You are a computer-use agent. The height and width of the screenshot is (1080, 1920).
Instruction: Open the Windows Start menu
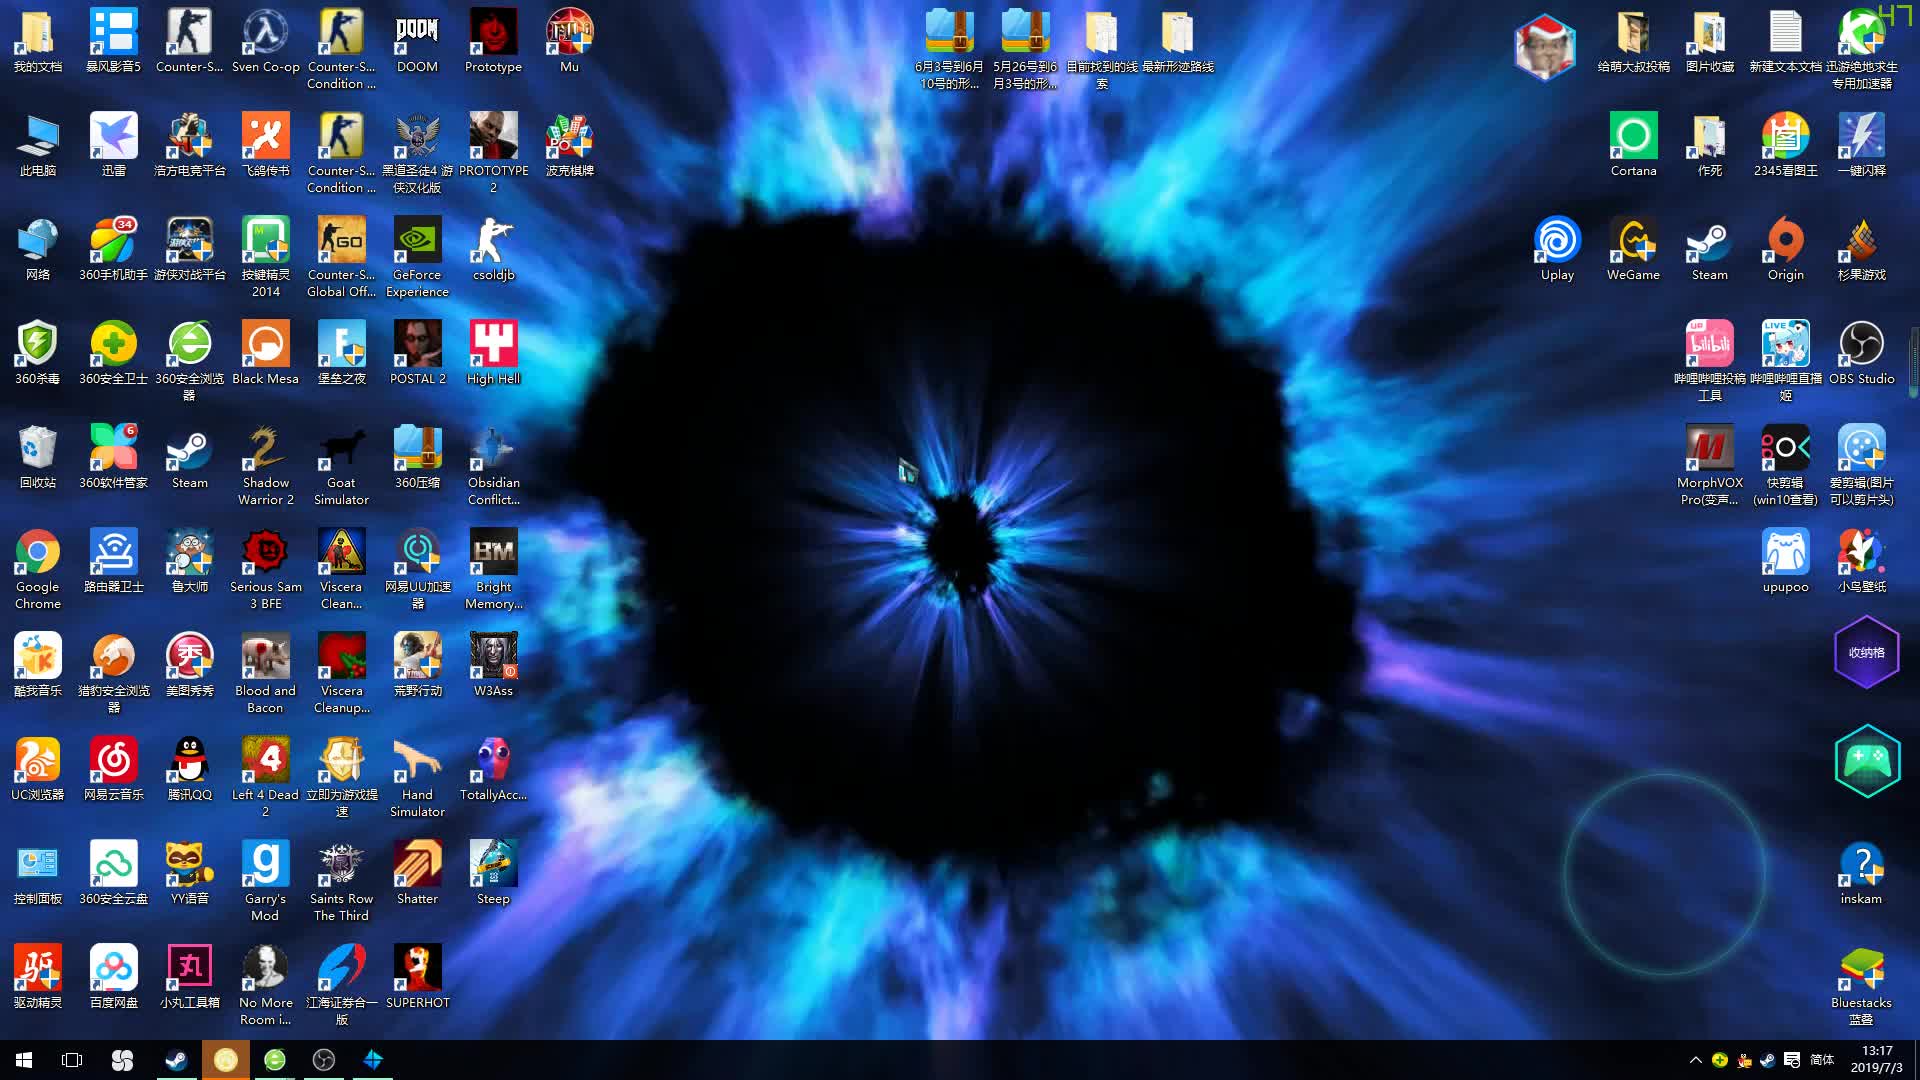[x=24, y=1060]
